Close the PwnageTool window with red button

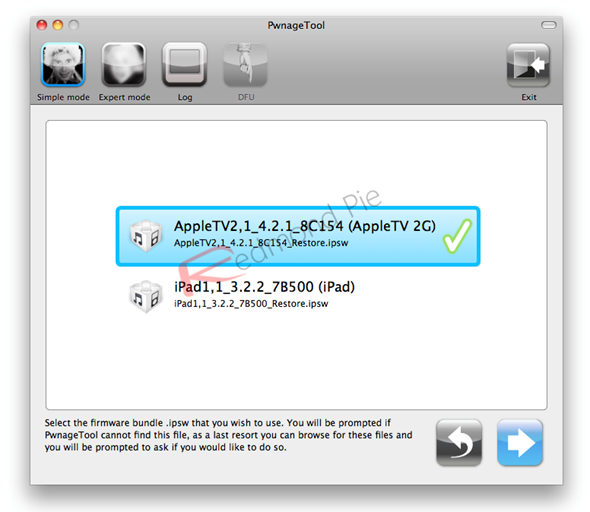point(42,25)
